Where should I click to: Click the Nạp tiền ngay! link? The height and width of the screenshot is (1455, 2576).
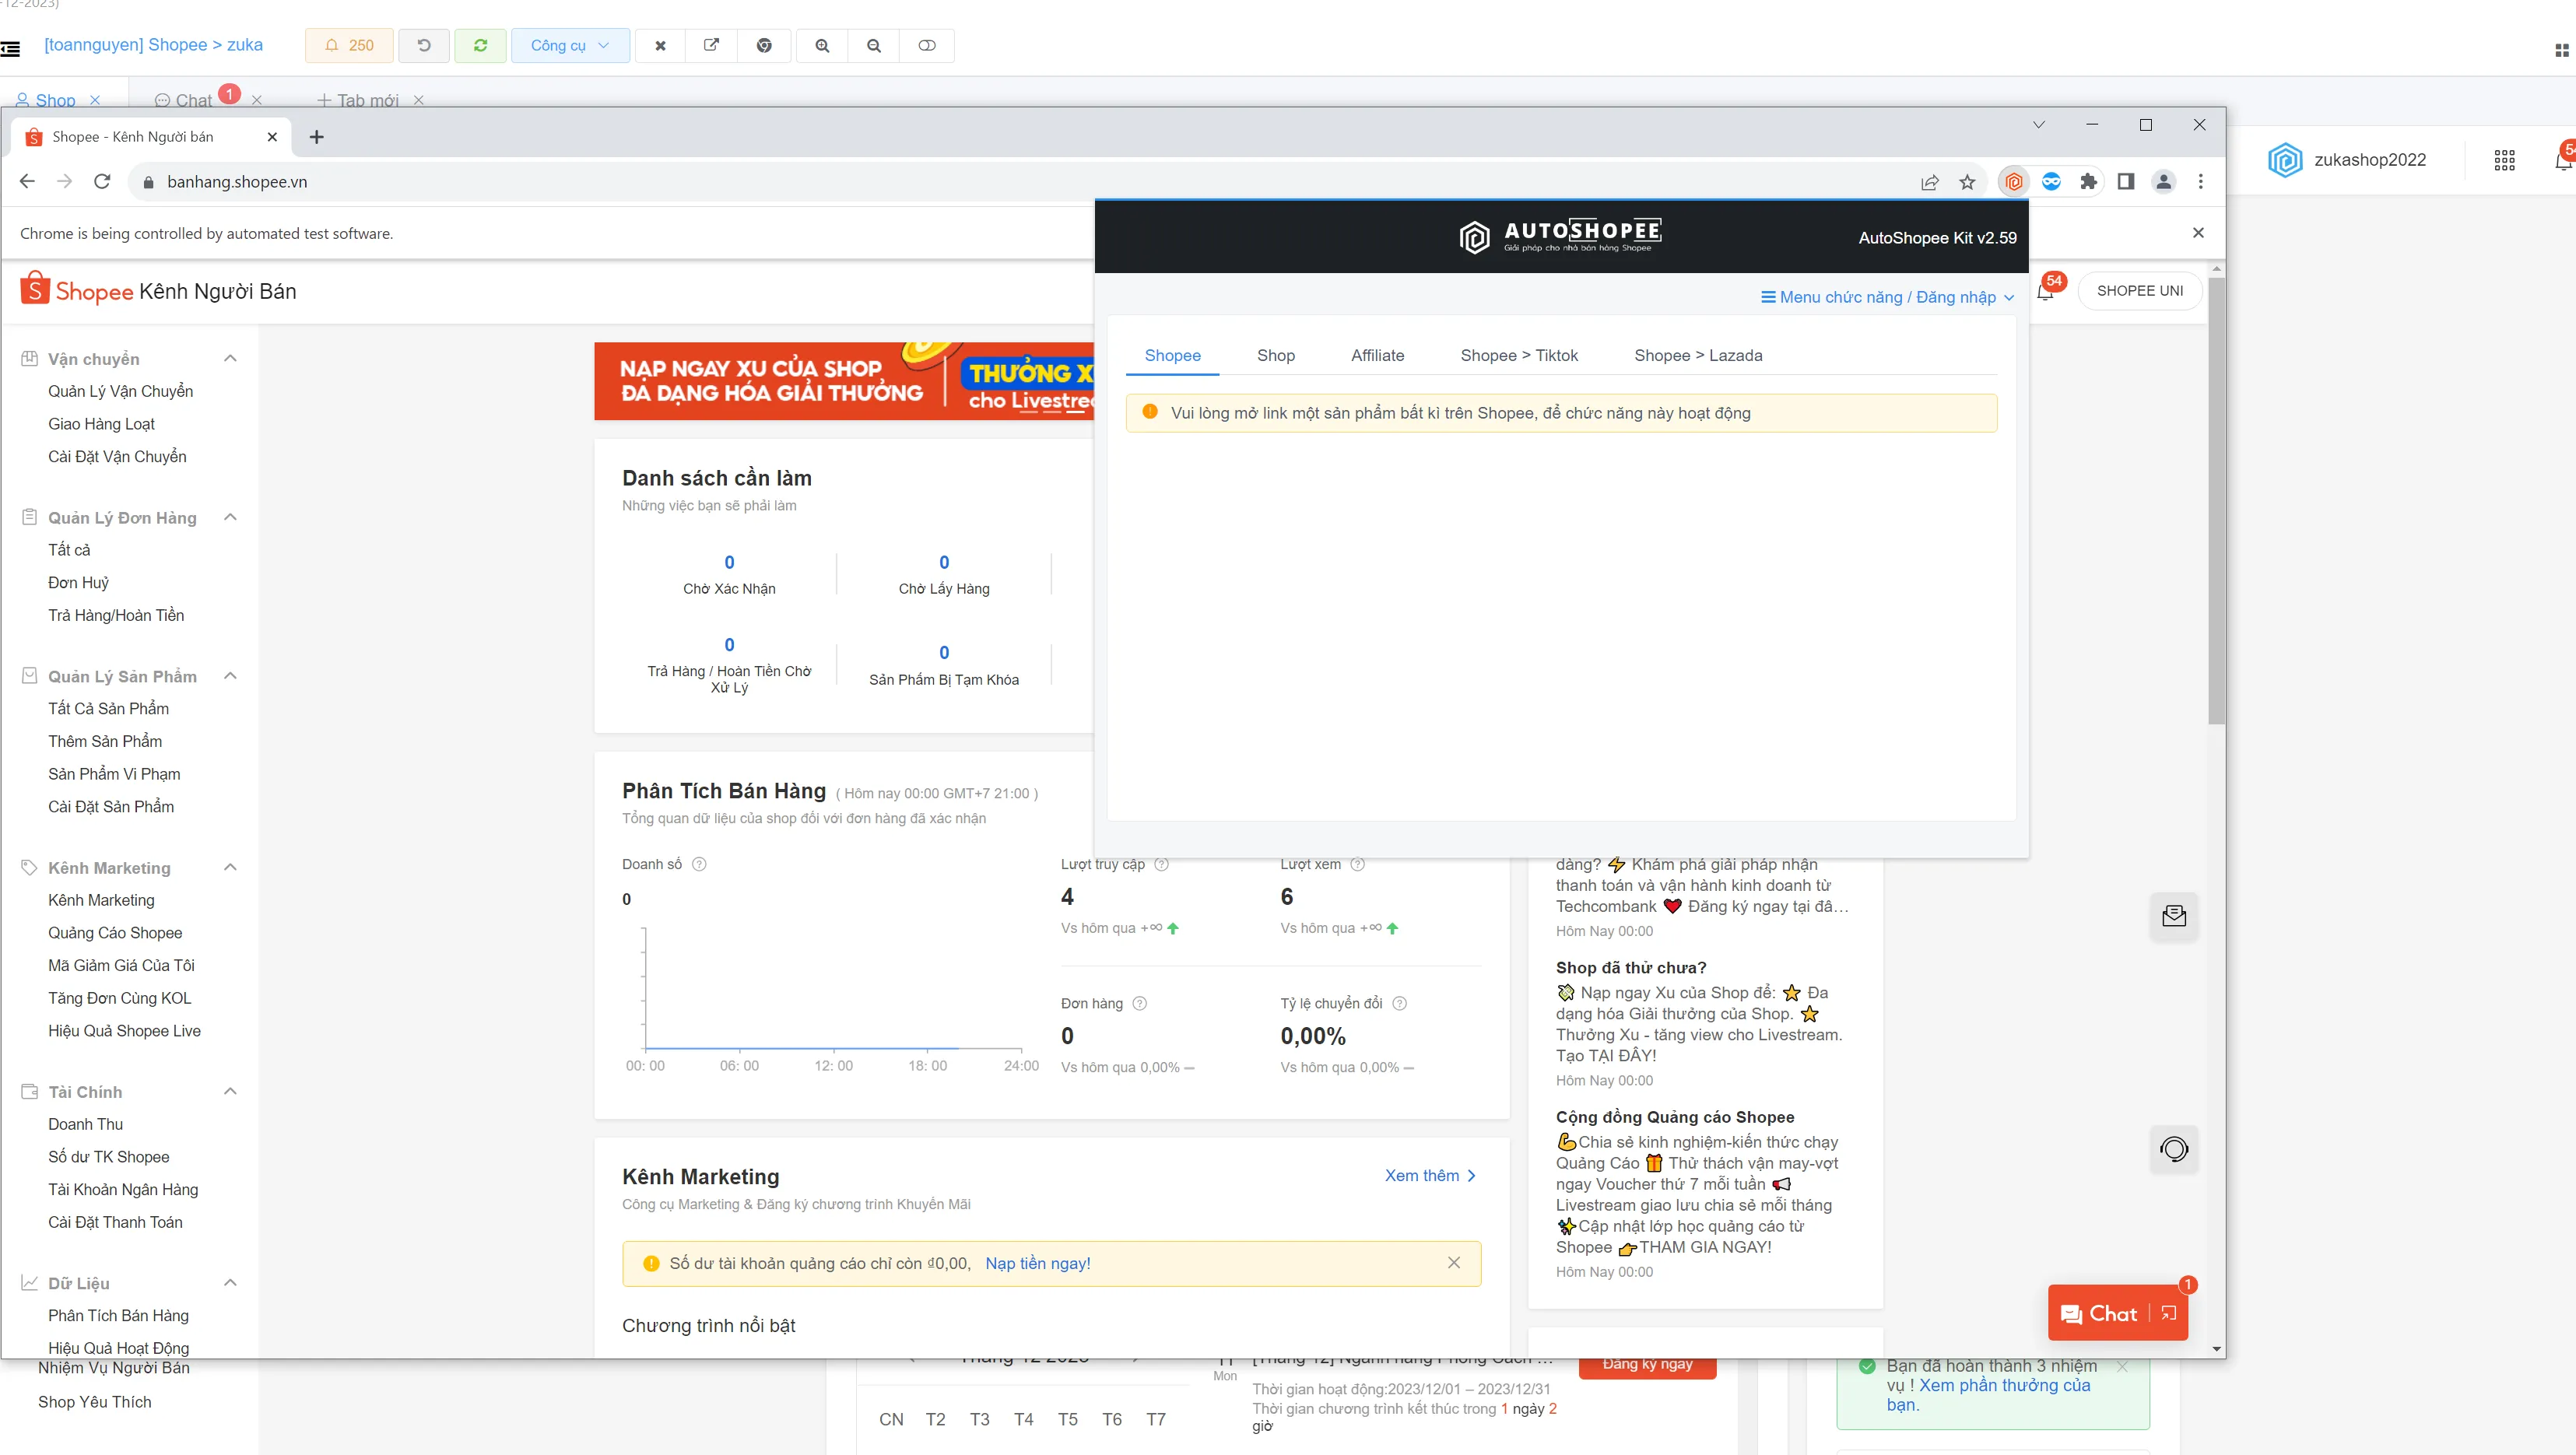click(1037, 1263)
